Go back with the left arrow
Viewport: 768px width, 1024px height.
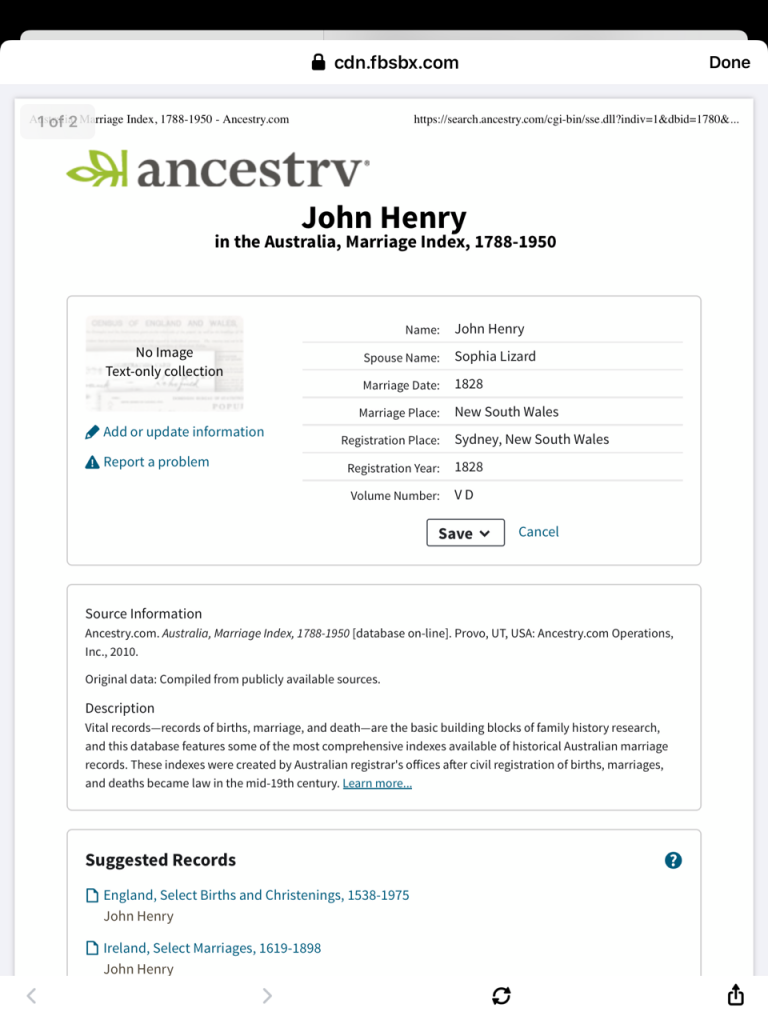(31, 995)
